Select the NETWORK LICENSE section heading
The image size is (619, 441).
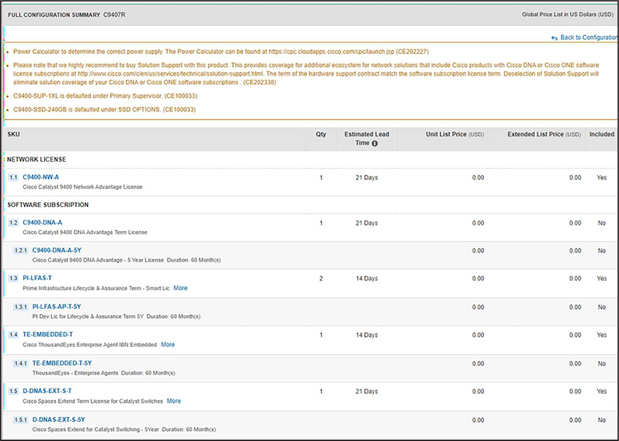coord(36,160)
